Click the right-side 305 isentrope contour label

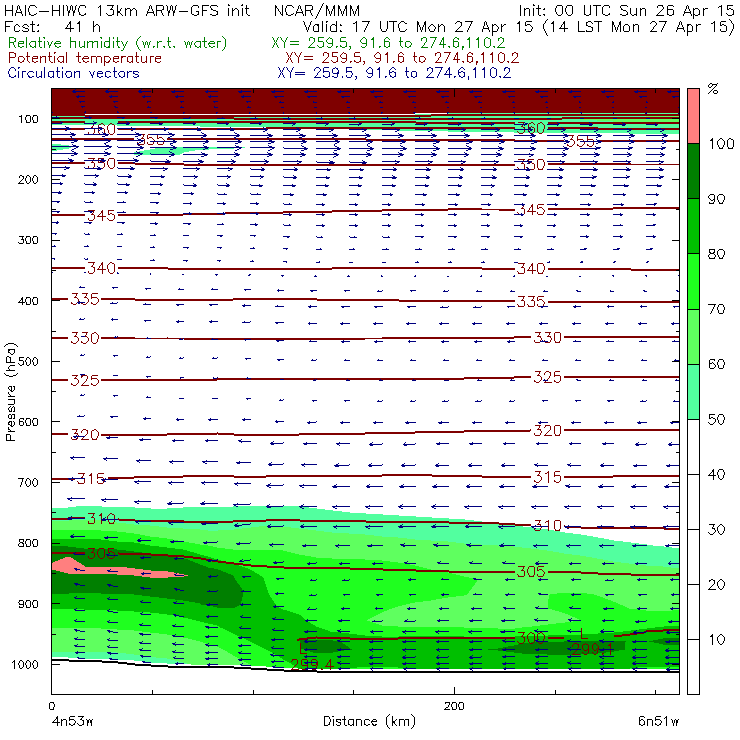[531, 572]
